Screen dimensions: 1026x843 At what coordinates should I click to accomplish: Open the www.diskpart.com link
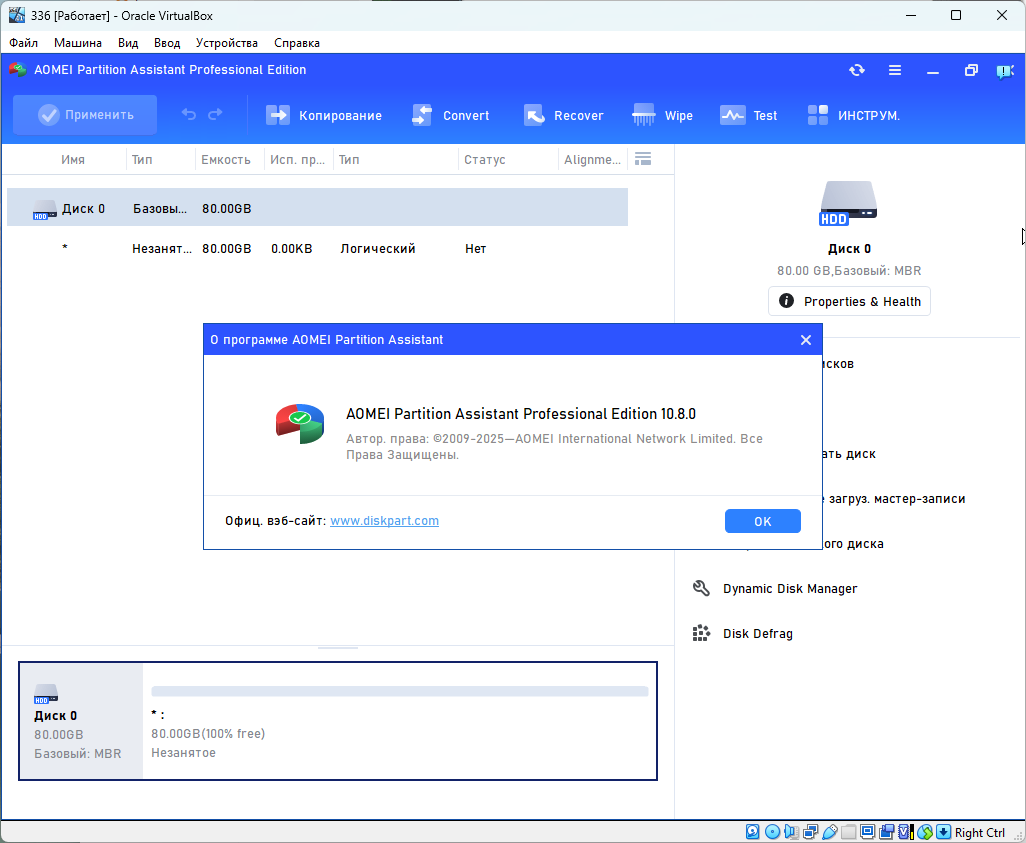coord(384,521)
